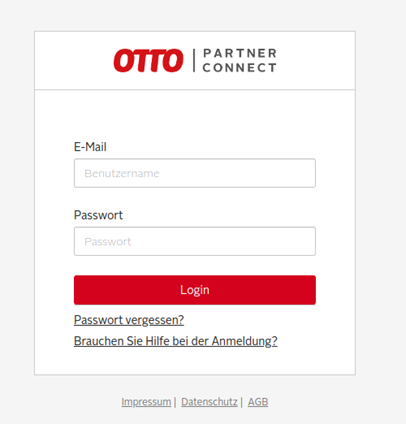This screenshot has width=406, height=424.
Task: Click the Passwort label above password field
Action: coord(98,215)
